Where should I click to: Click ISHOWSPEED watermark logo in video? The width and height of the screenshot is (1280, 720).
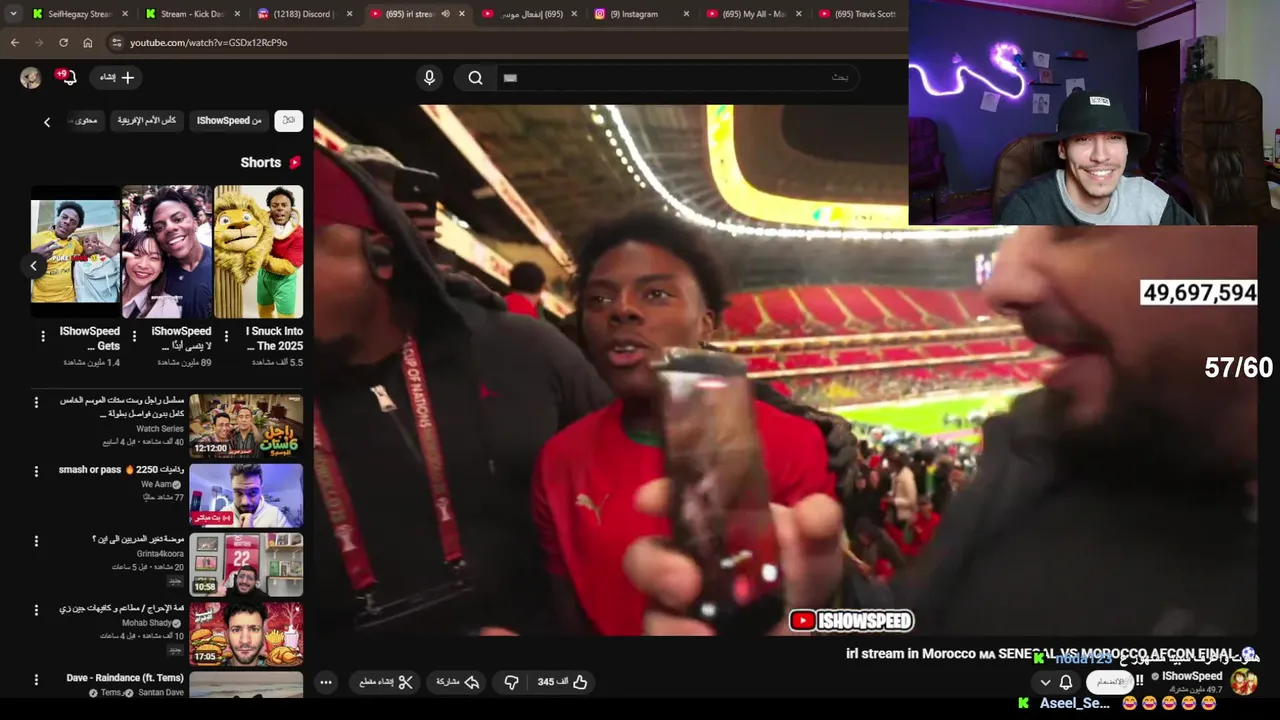point(851,621)
